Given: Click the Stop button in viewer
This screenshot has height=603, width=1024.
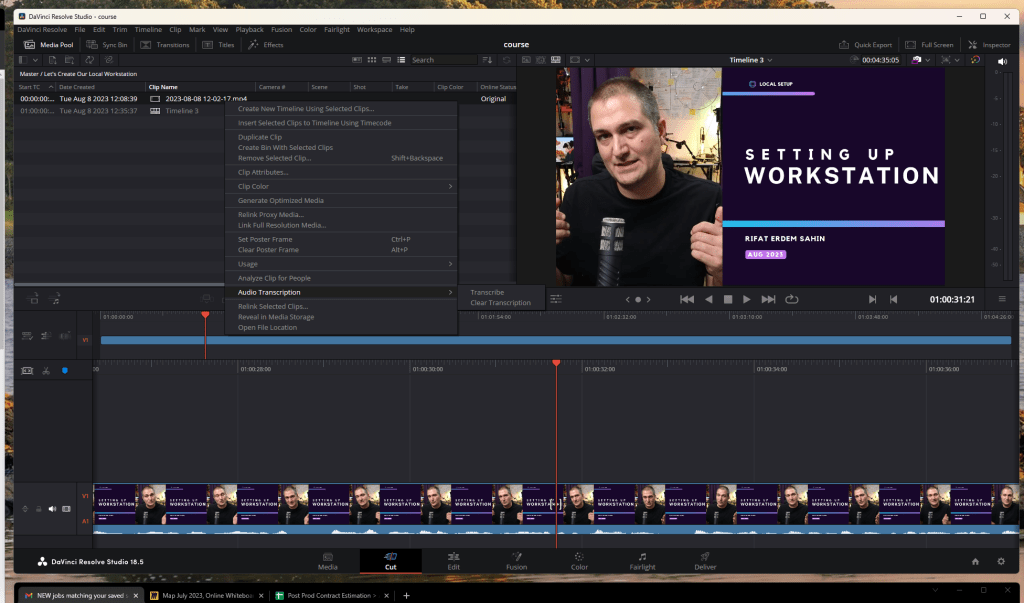Looking at the screenshot, I should [728, 299].
